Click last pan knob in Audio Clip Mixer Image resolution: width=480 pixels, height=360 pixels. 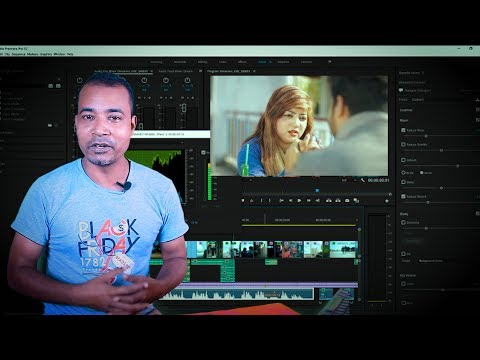[187, 80]
